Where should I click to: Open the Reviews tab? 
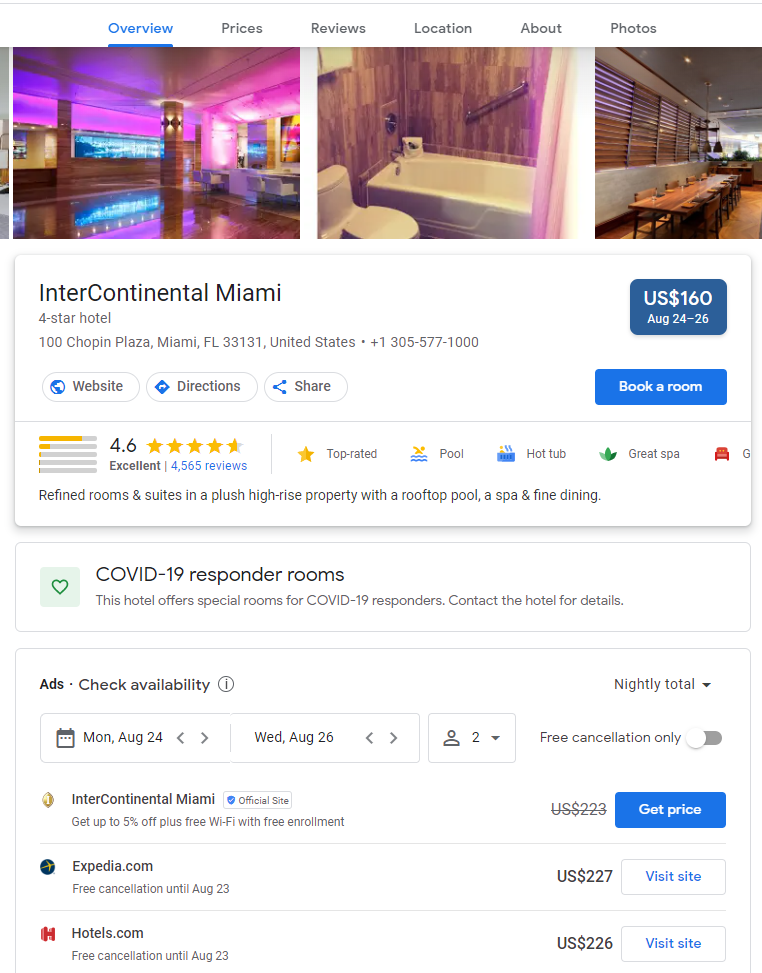pos(338,28)
